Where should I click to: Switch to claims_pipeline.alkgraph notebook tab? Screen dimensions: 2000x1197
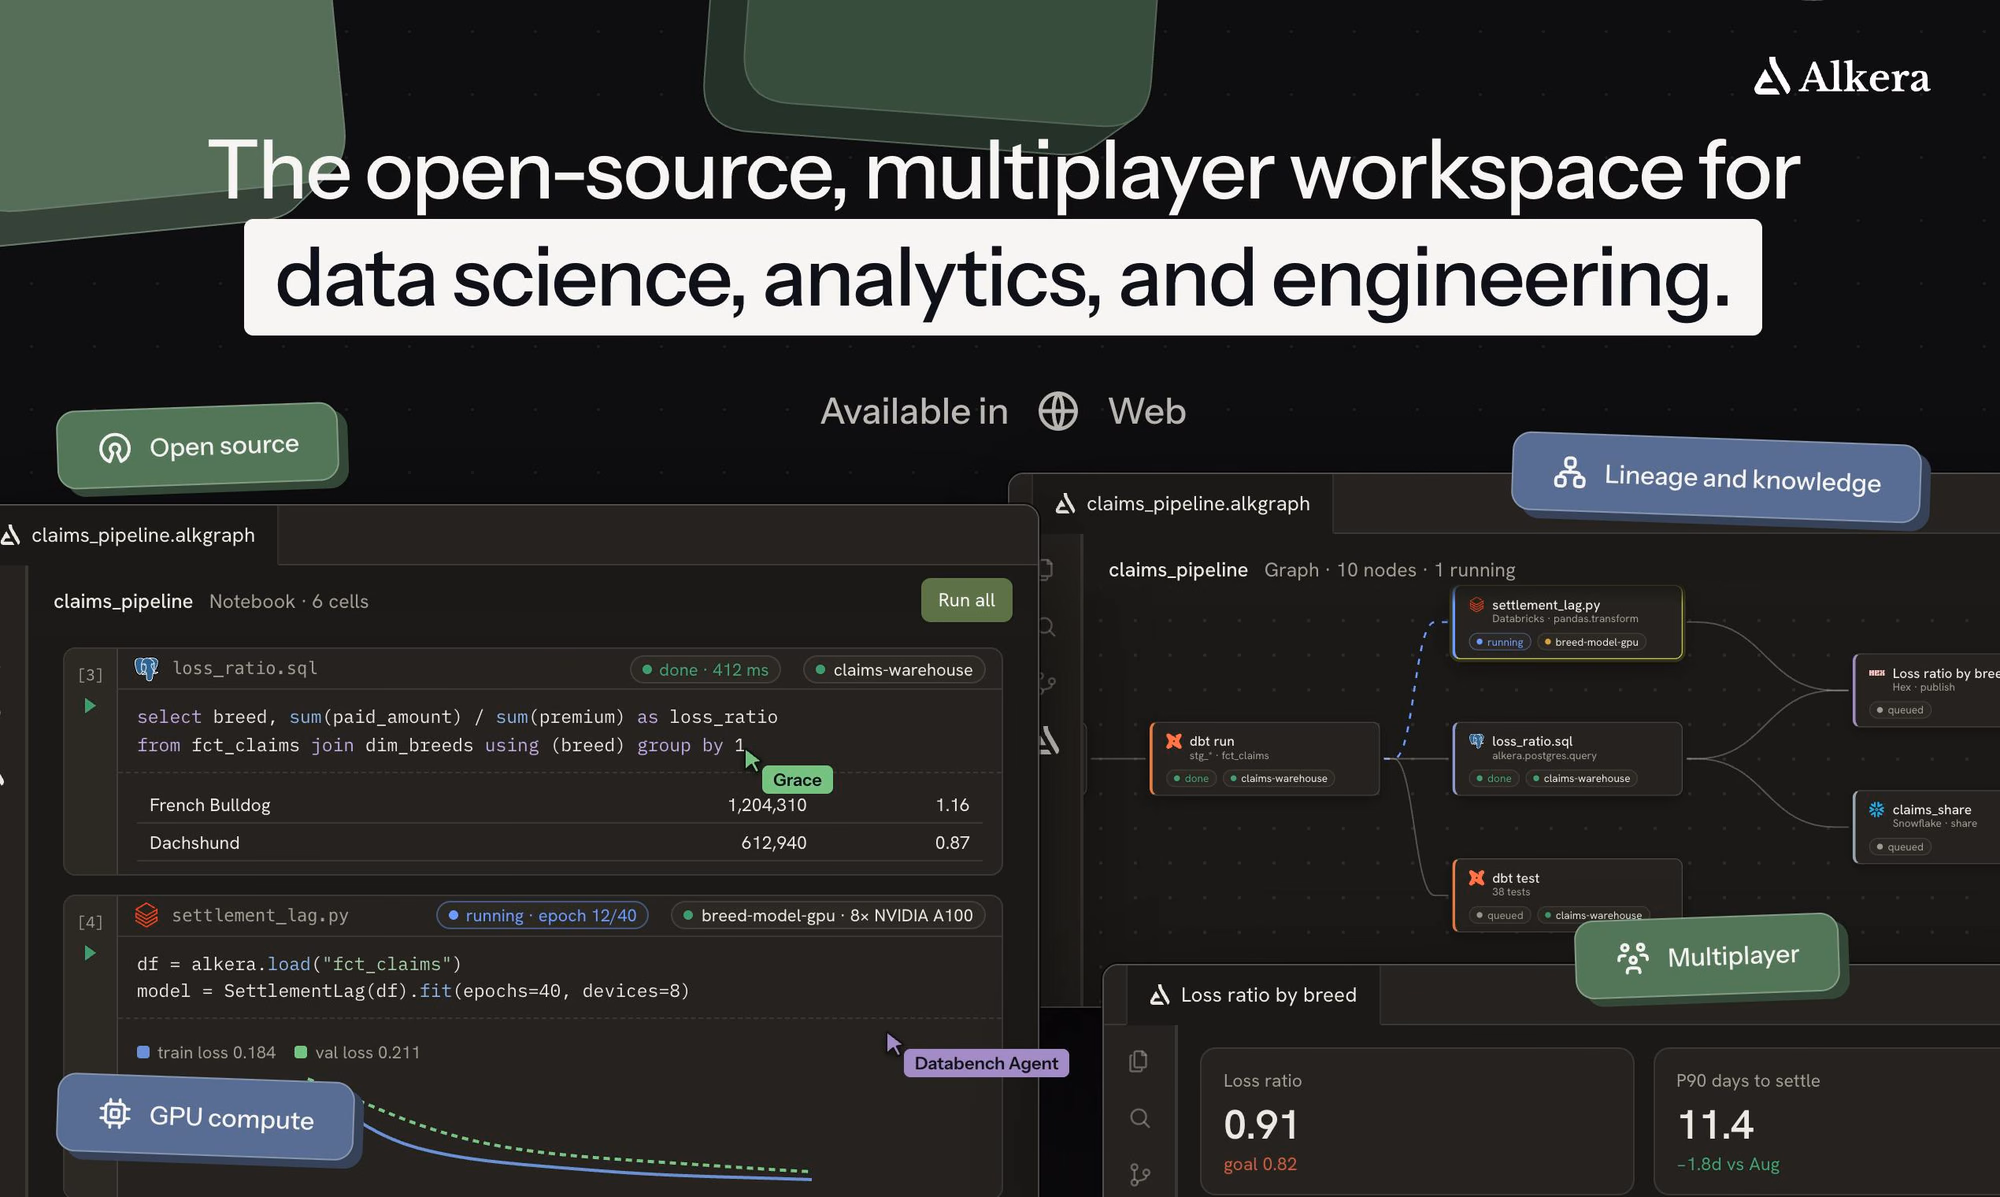click(132, 536)
